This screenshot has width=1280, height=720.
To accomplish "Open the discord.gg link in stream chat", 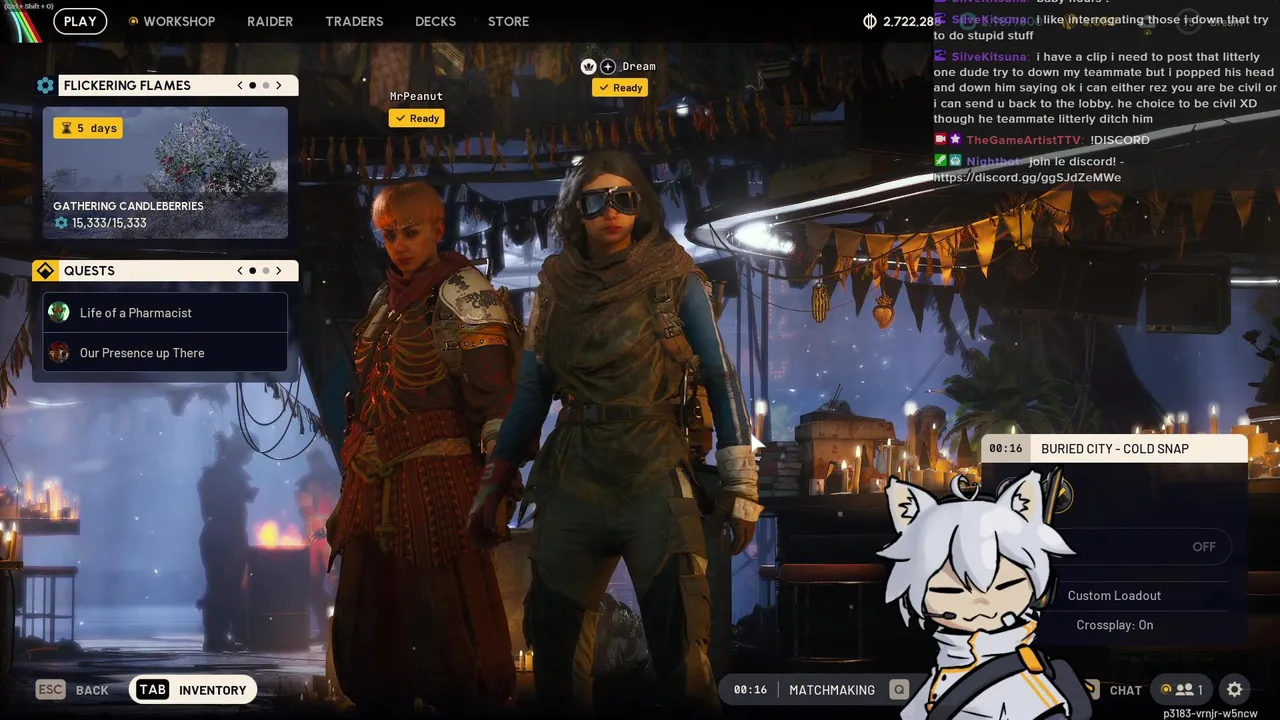I will click(1027, 178).
